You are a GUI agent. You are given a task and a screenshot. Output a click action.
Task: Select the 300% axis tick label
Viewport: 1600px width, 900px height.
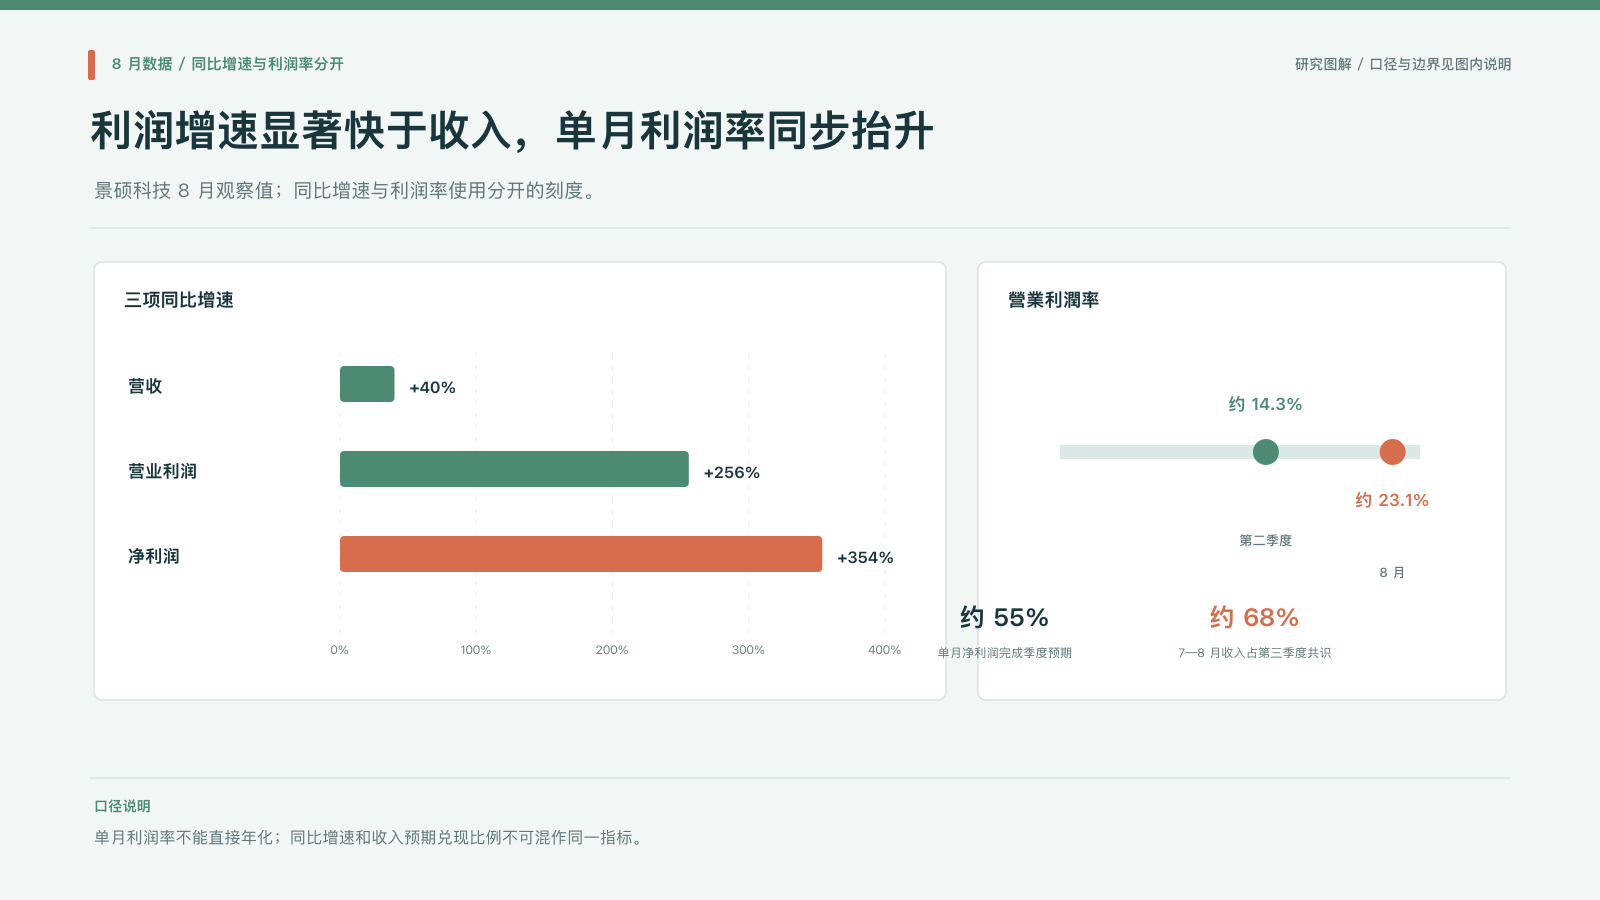(748, 650)
